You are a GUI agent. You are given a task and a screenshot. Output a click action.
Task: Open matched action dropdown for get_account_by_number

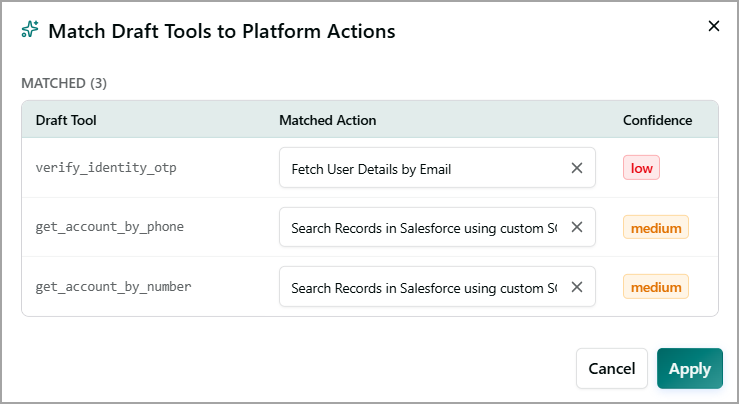(424, 287)
